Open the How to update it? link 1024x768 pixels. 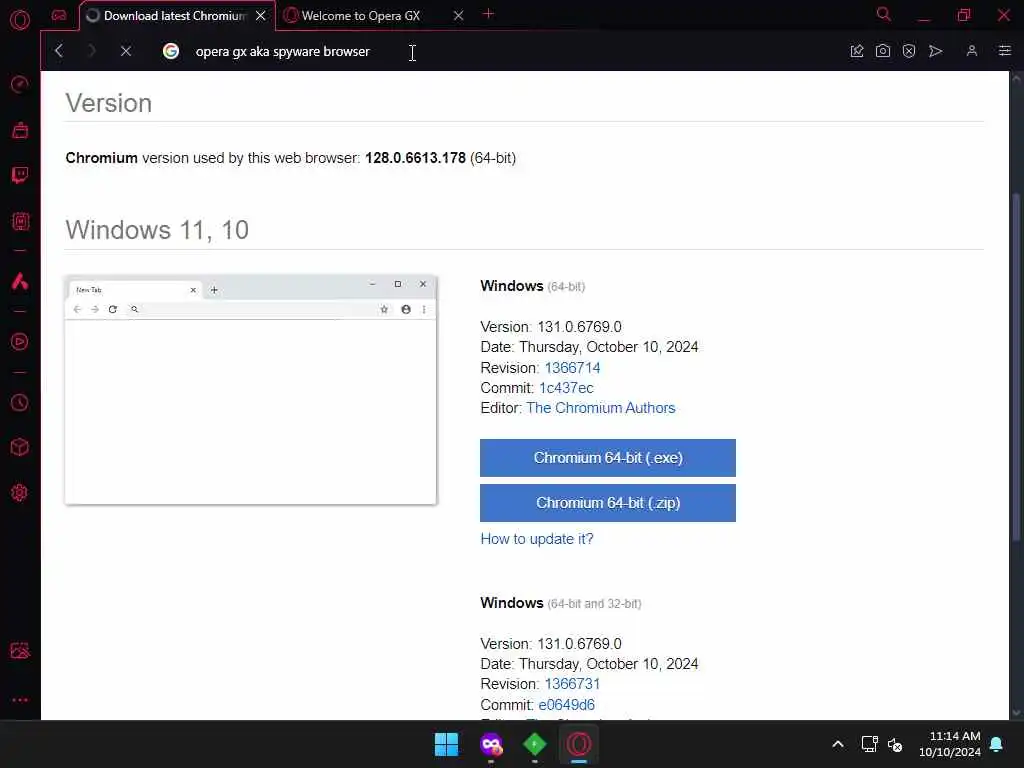pyautogui.click(x=537, y=539)
